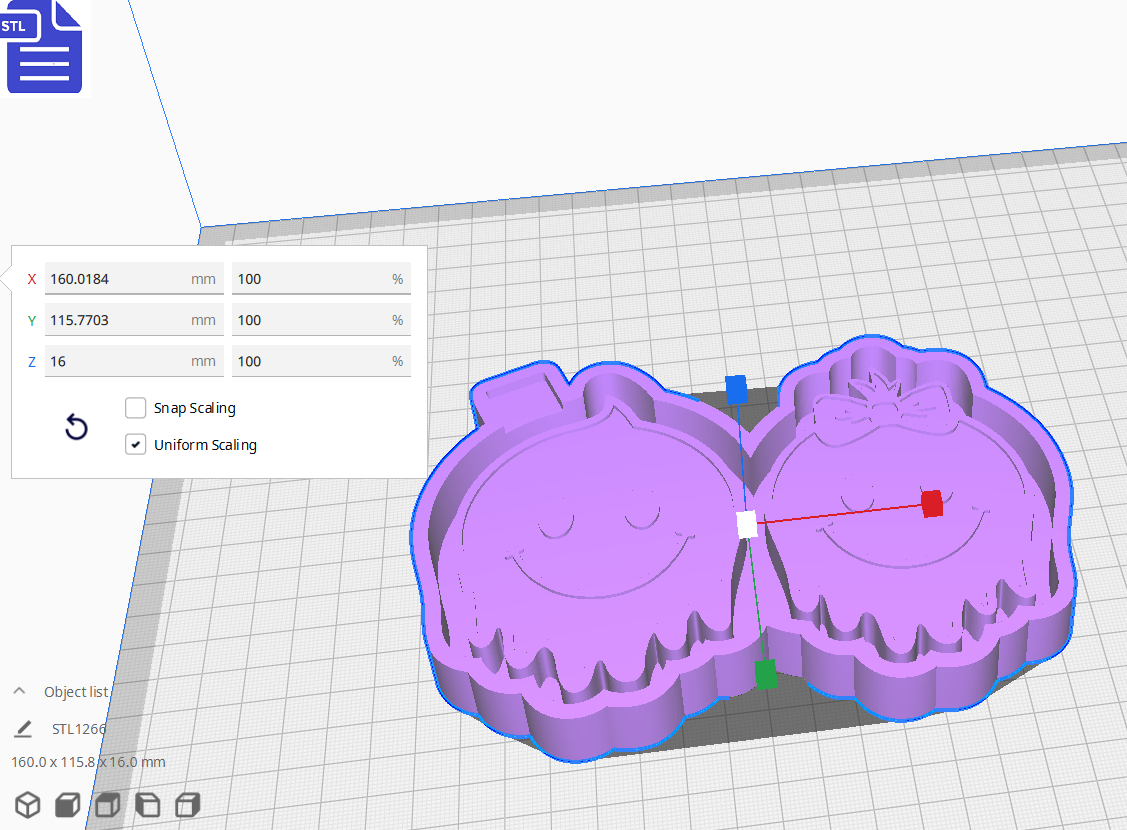Click the rename pencil icon beside STL1266
This screenshot has width=1127, height=830.
[x=22, y=729]
